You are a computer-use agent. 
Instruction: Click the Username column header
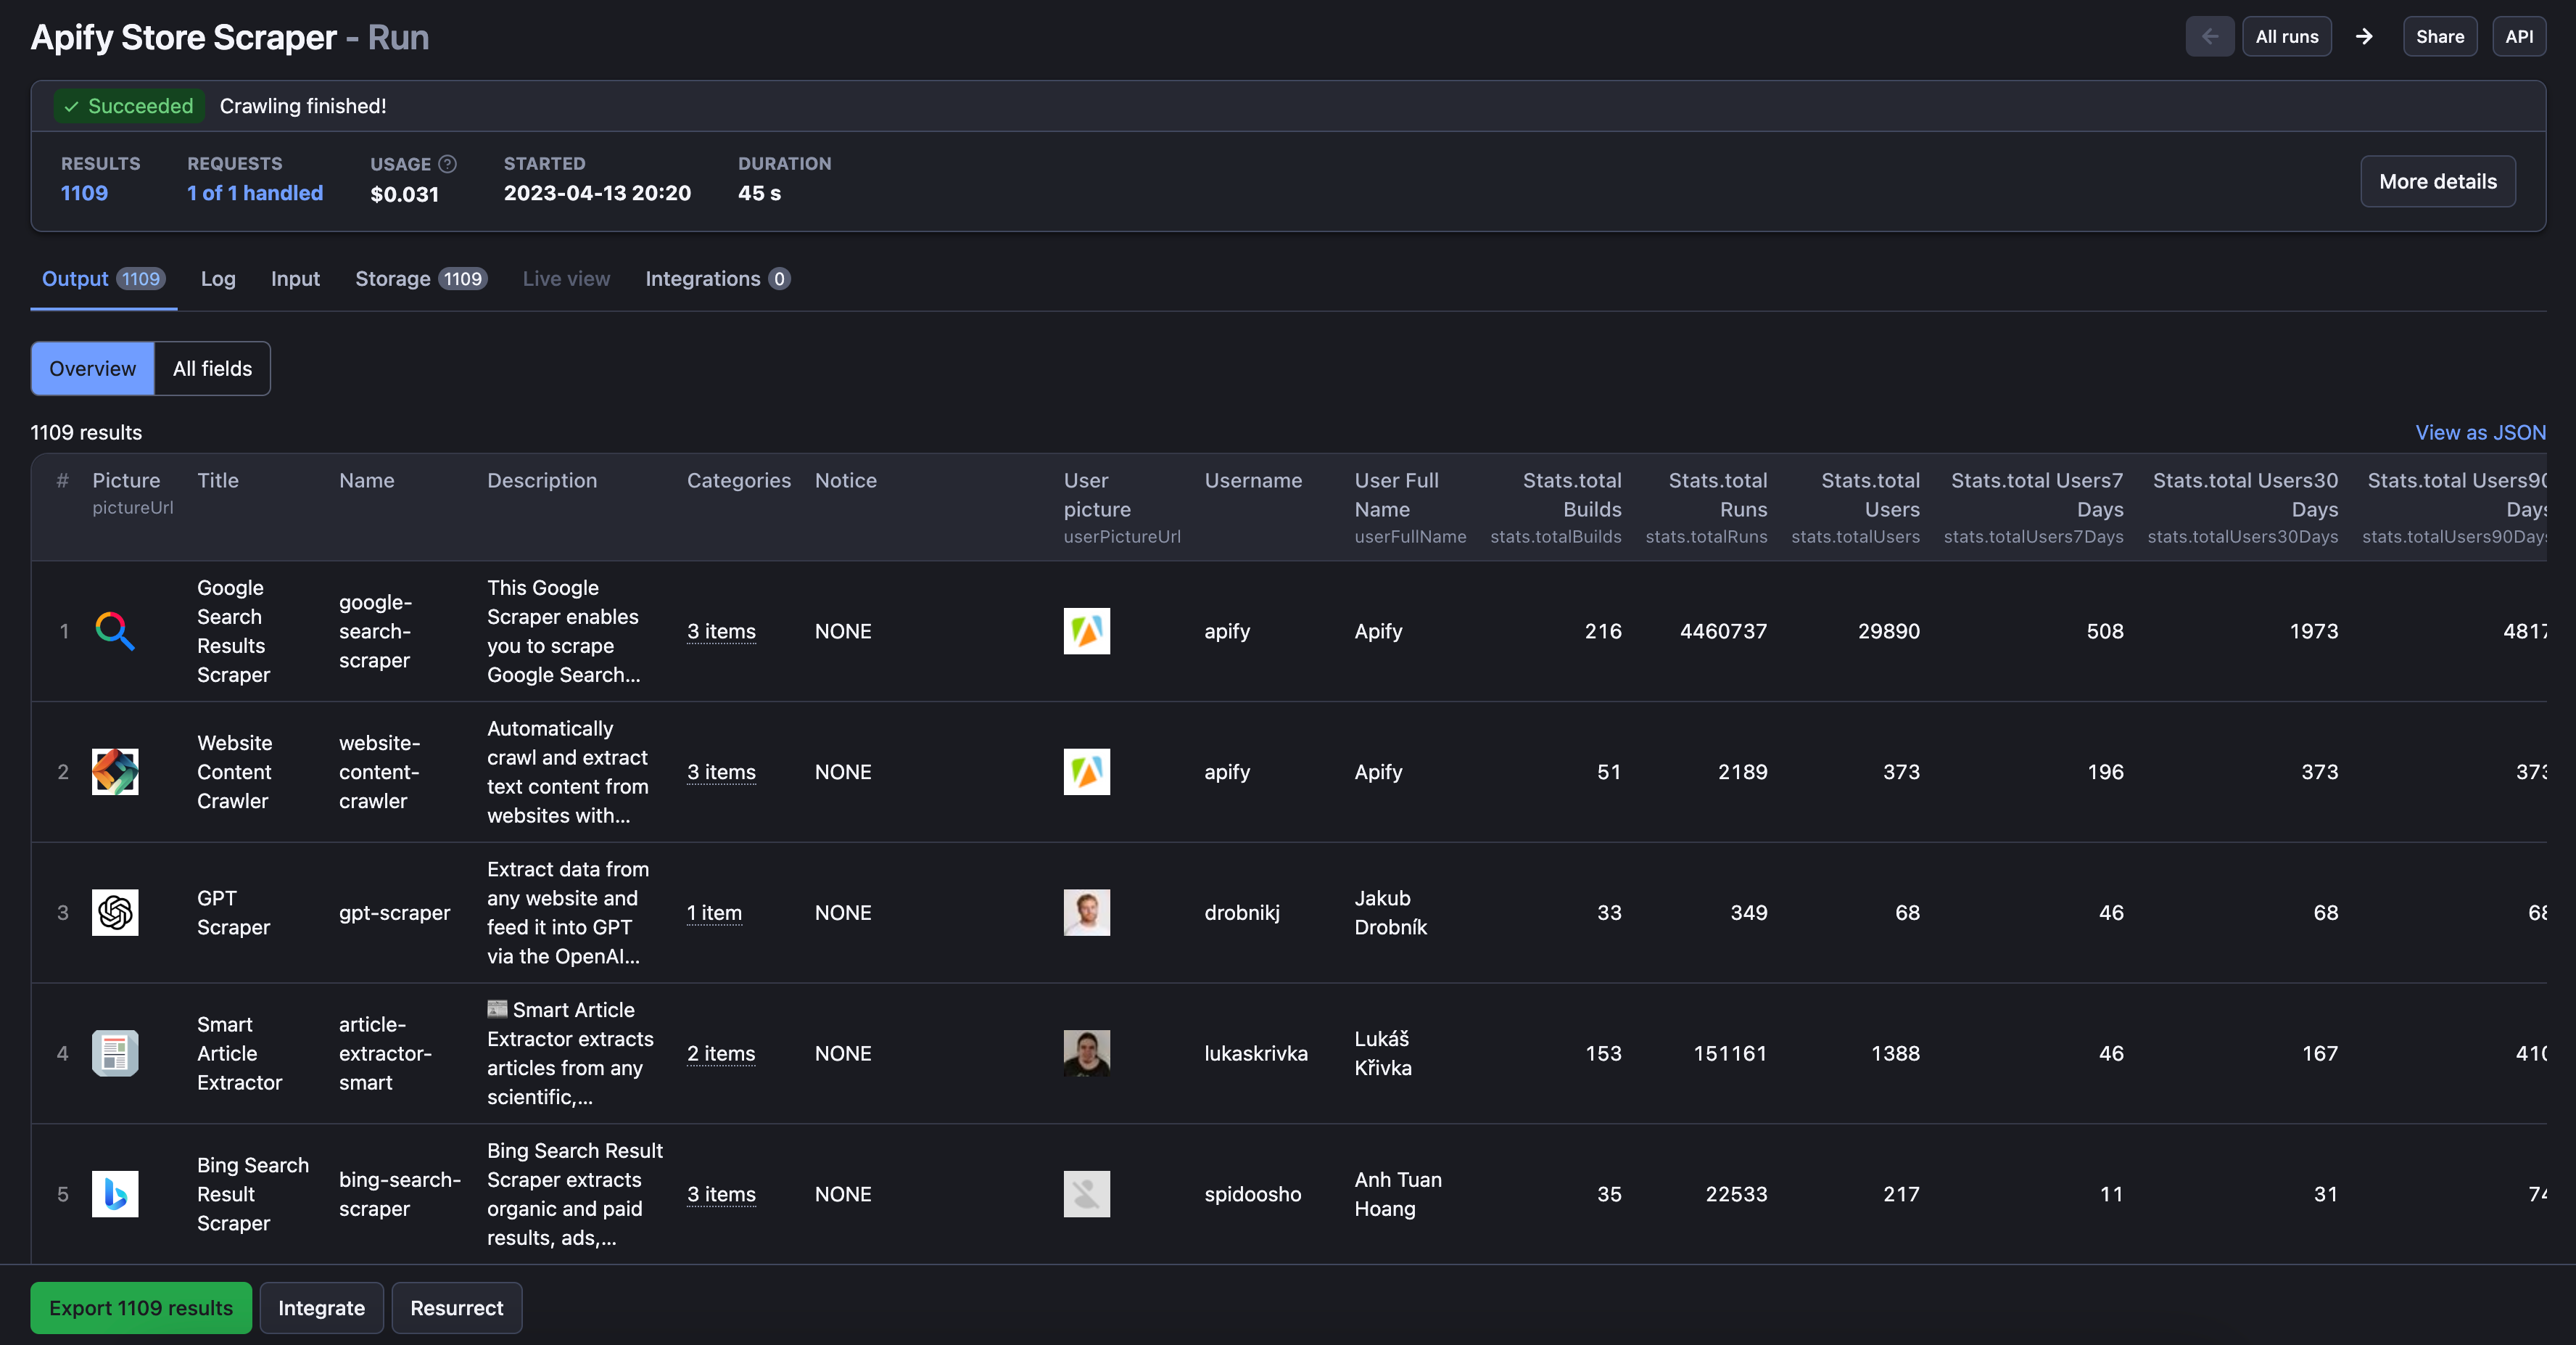tap(1253, 481)
